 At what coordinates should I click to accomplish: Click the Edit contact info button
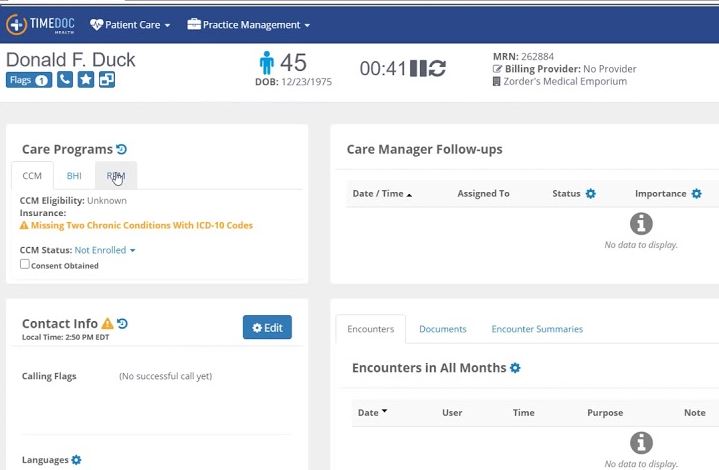pyautogui.click(x=267, y=327)
